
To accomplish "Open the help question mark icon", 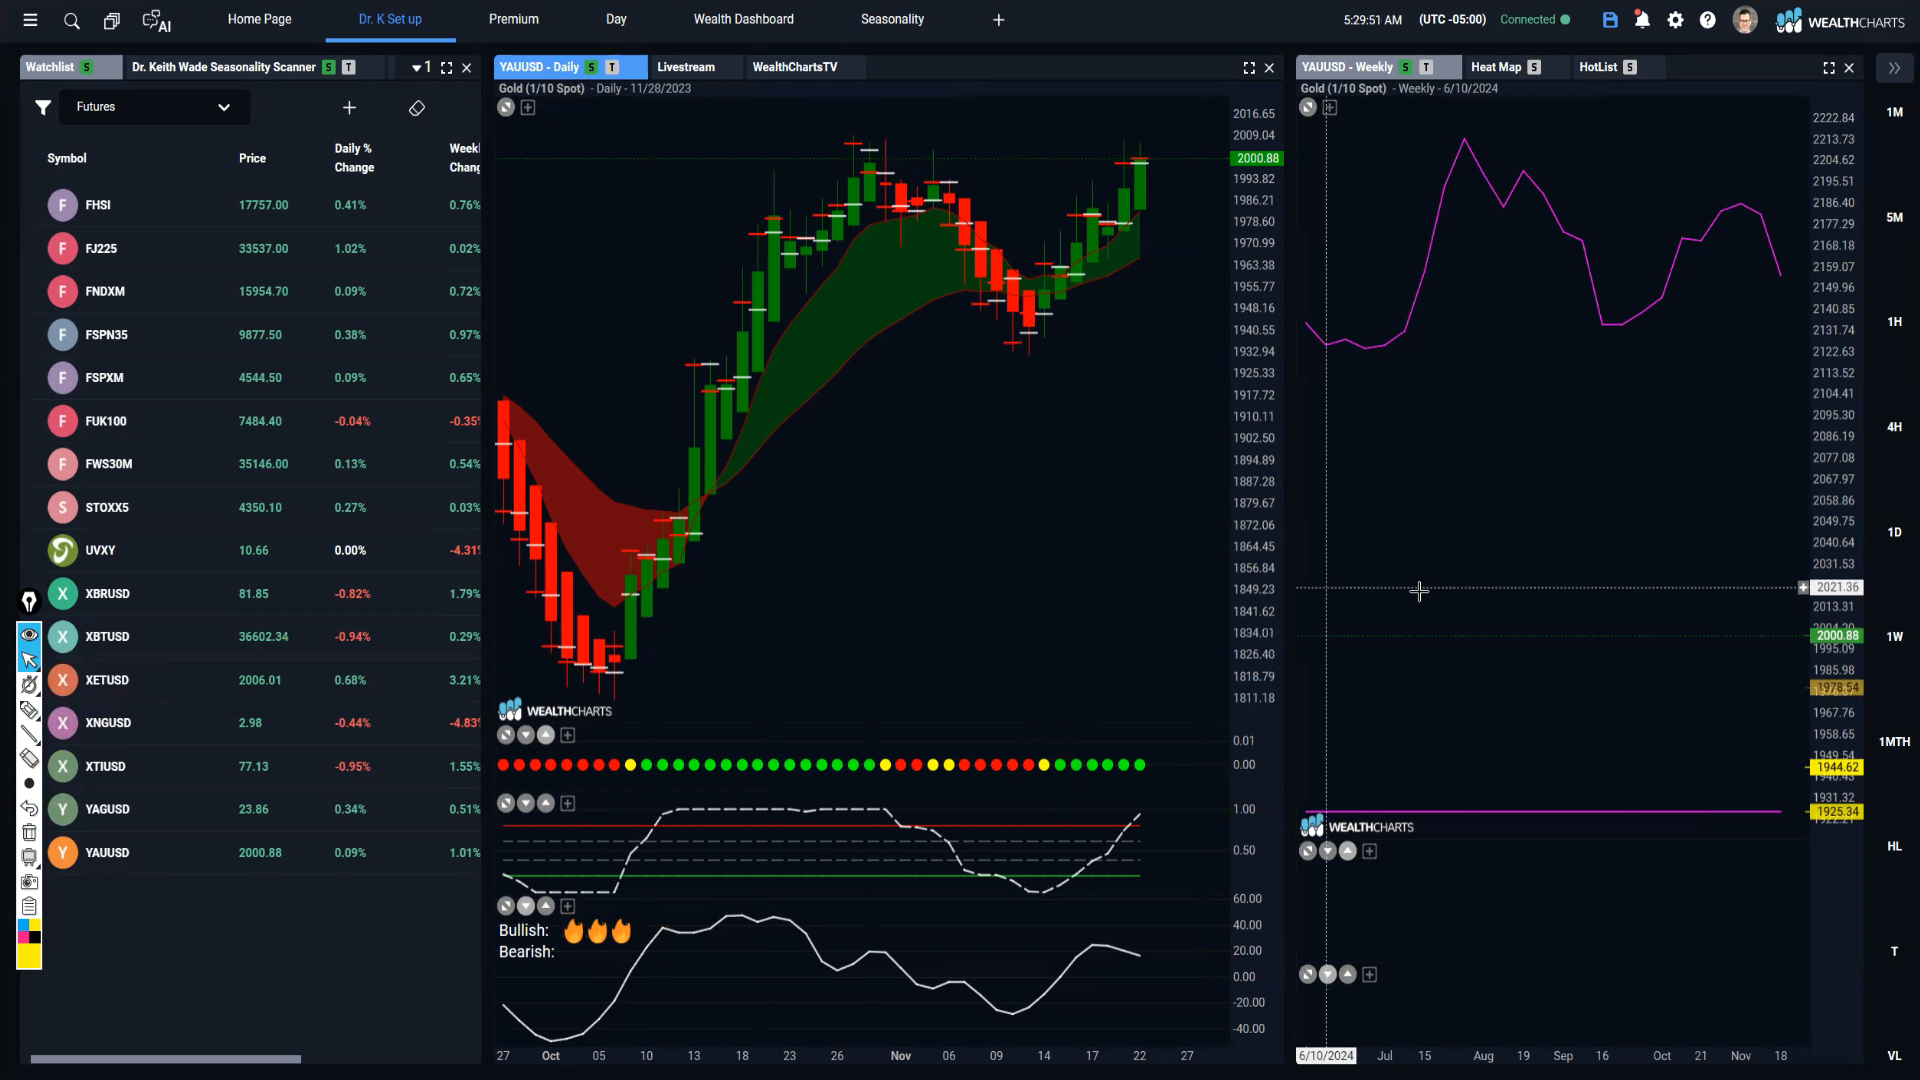I will click(x=1708, y=20).
